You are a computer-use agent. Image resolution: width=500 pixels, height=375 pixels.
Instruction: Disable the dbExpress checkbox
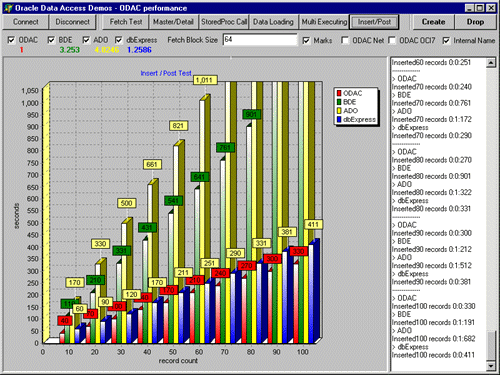tap(118, 40)
